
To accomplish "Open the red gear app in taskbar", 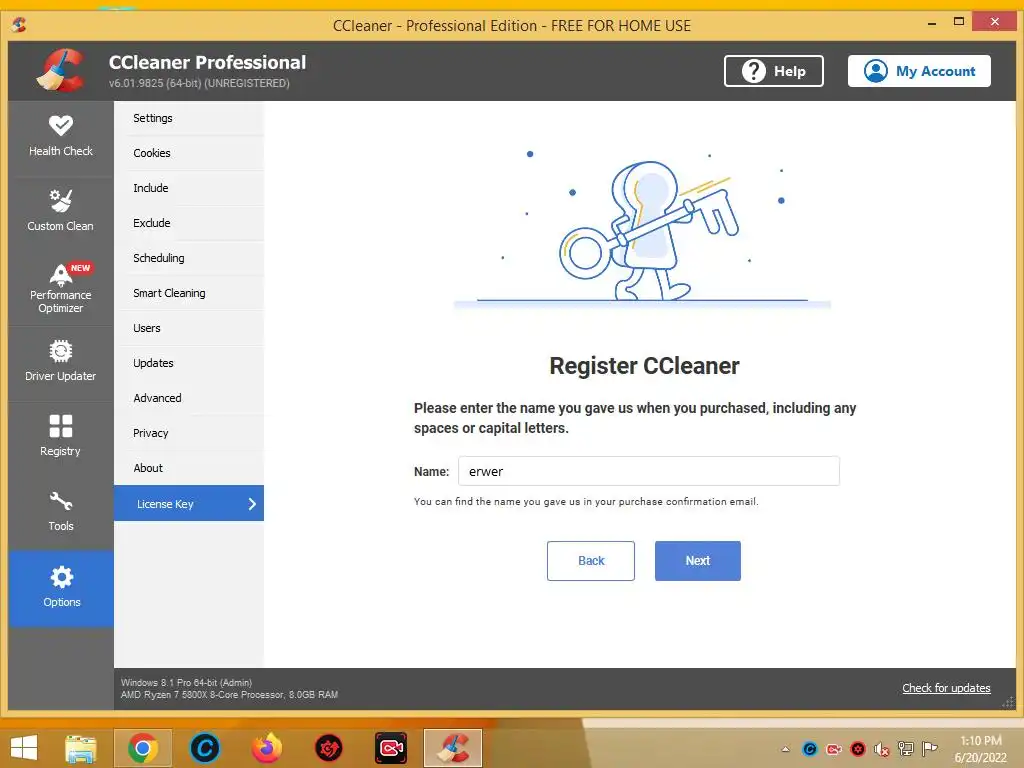I will (328, 748).
